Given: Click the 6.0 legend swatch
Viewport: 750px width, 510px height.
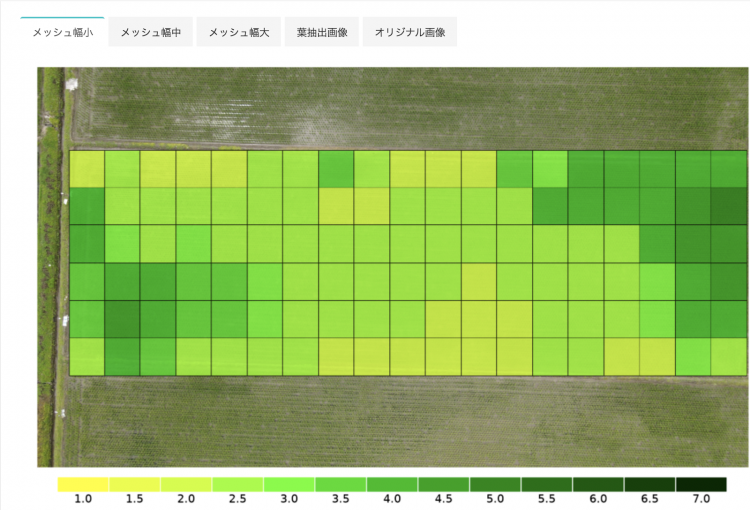Looking at the screenshot, I should tap(598, 484).
